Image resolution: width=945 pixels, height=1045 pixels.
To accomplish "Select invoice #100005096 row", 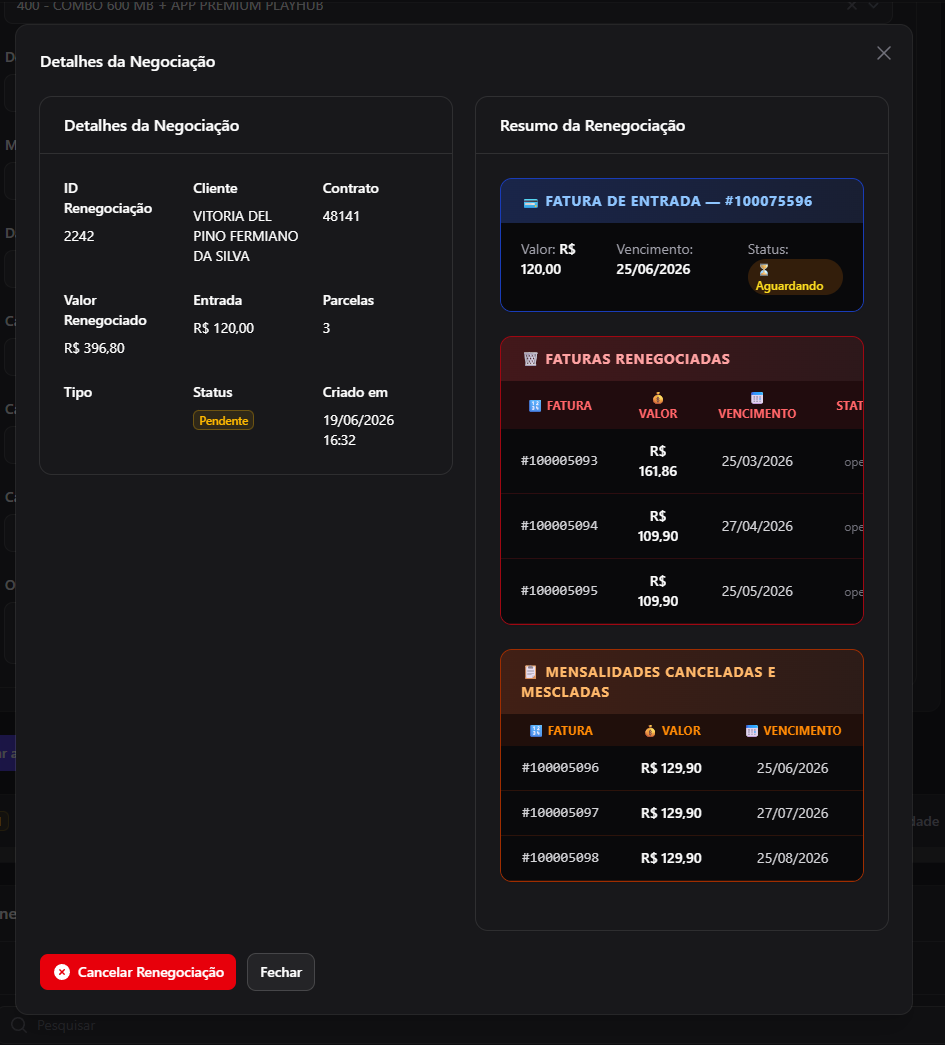I will (682, 768).
